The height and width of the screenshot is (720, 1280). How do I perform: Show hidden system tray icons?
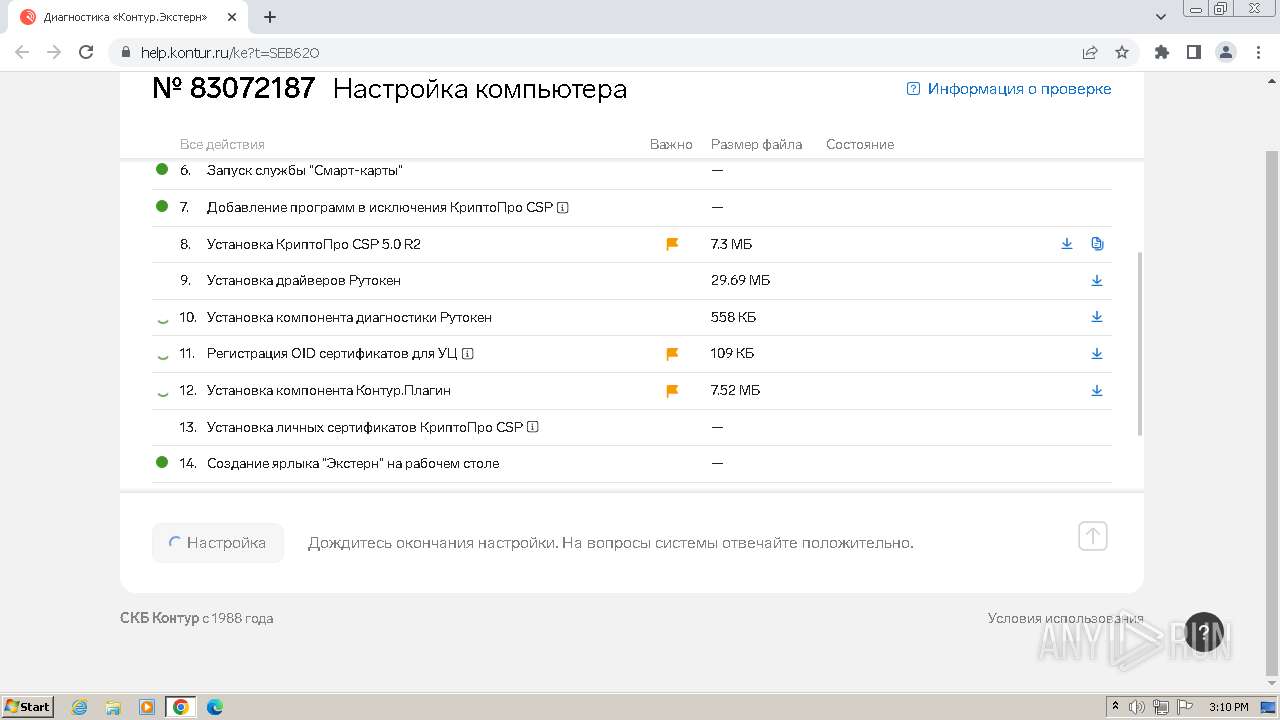(x=1115, y=707)
